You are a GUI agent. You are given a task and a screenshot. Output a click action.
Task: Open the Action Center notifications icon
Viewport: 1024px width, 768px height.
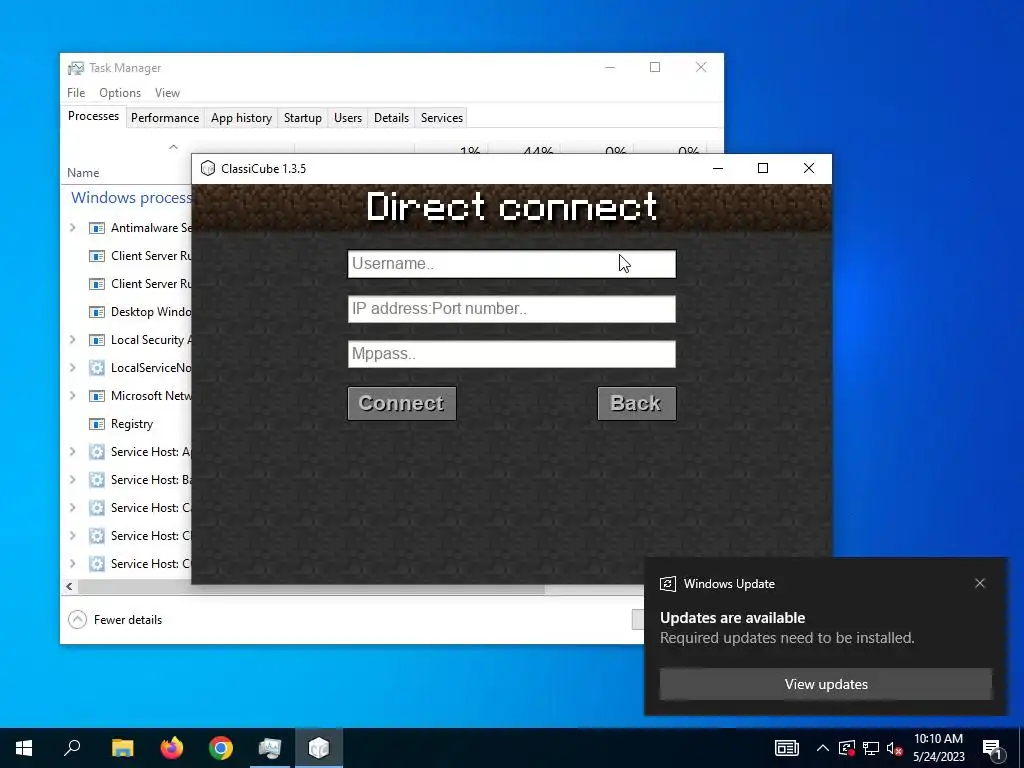992,748
